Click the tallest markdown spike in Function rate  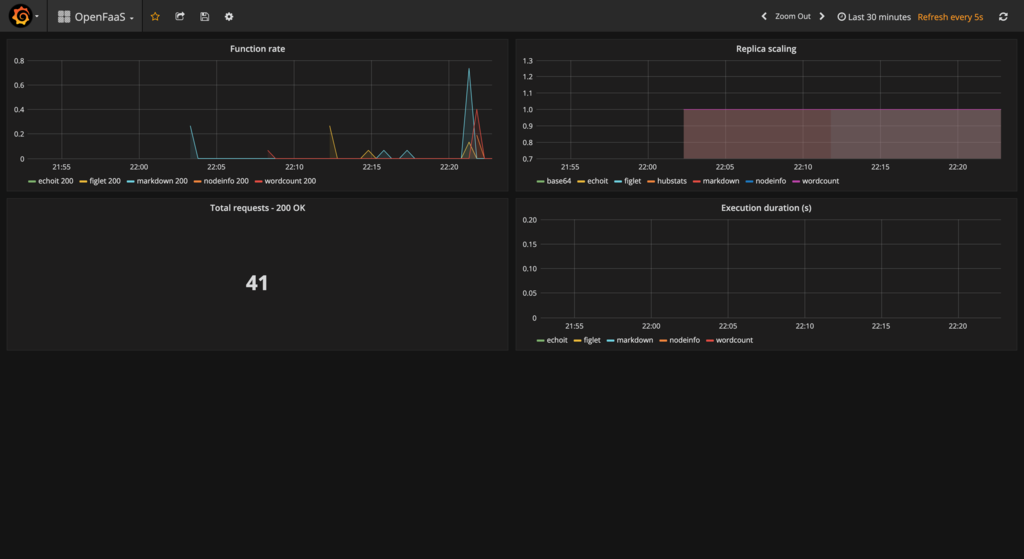(469, 69)
